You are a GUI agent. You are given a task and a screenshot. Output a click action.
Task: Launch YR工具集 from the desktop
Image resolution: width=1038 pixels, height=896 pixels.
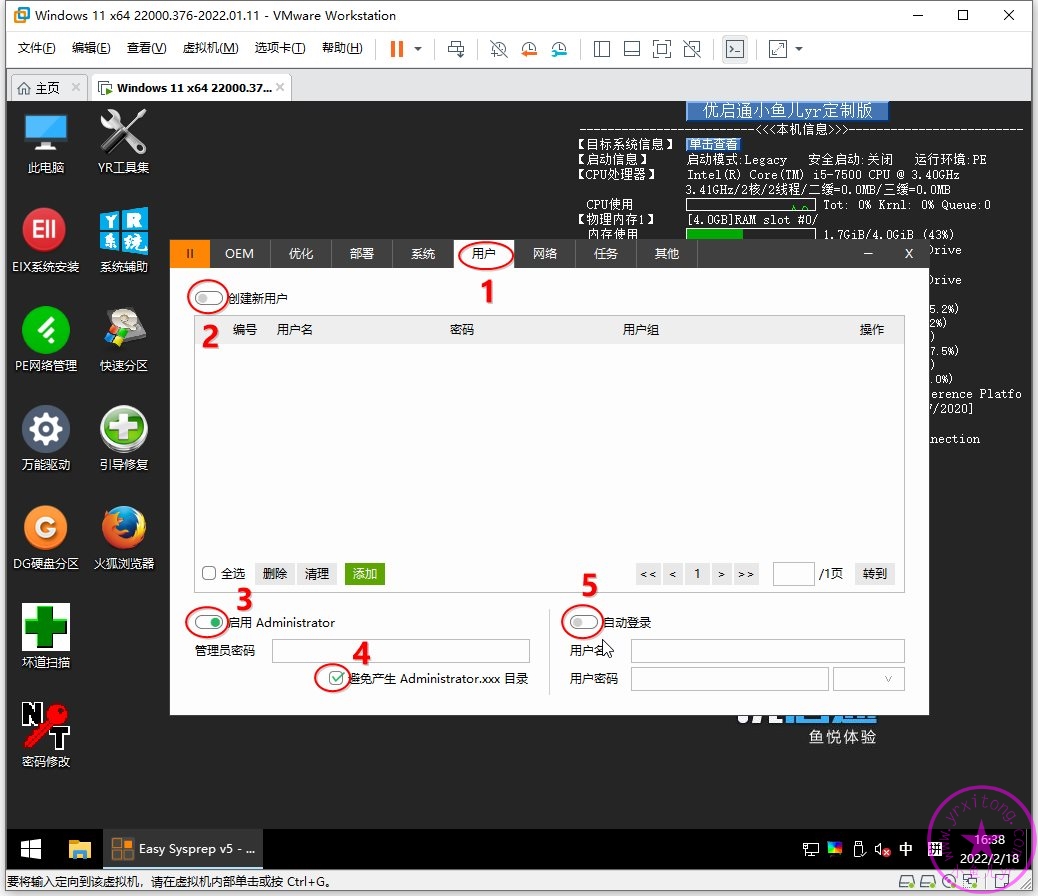123,143
